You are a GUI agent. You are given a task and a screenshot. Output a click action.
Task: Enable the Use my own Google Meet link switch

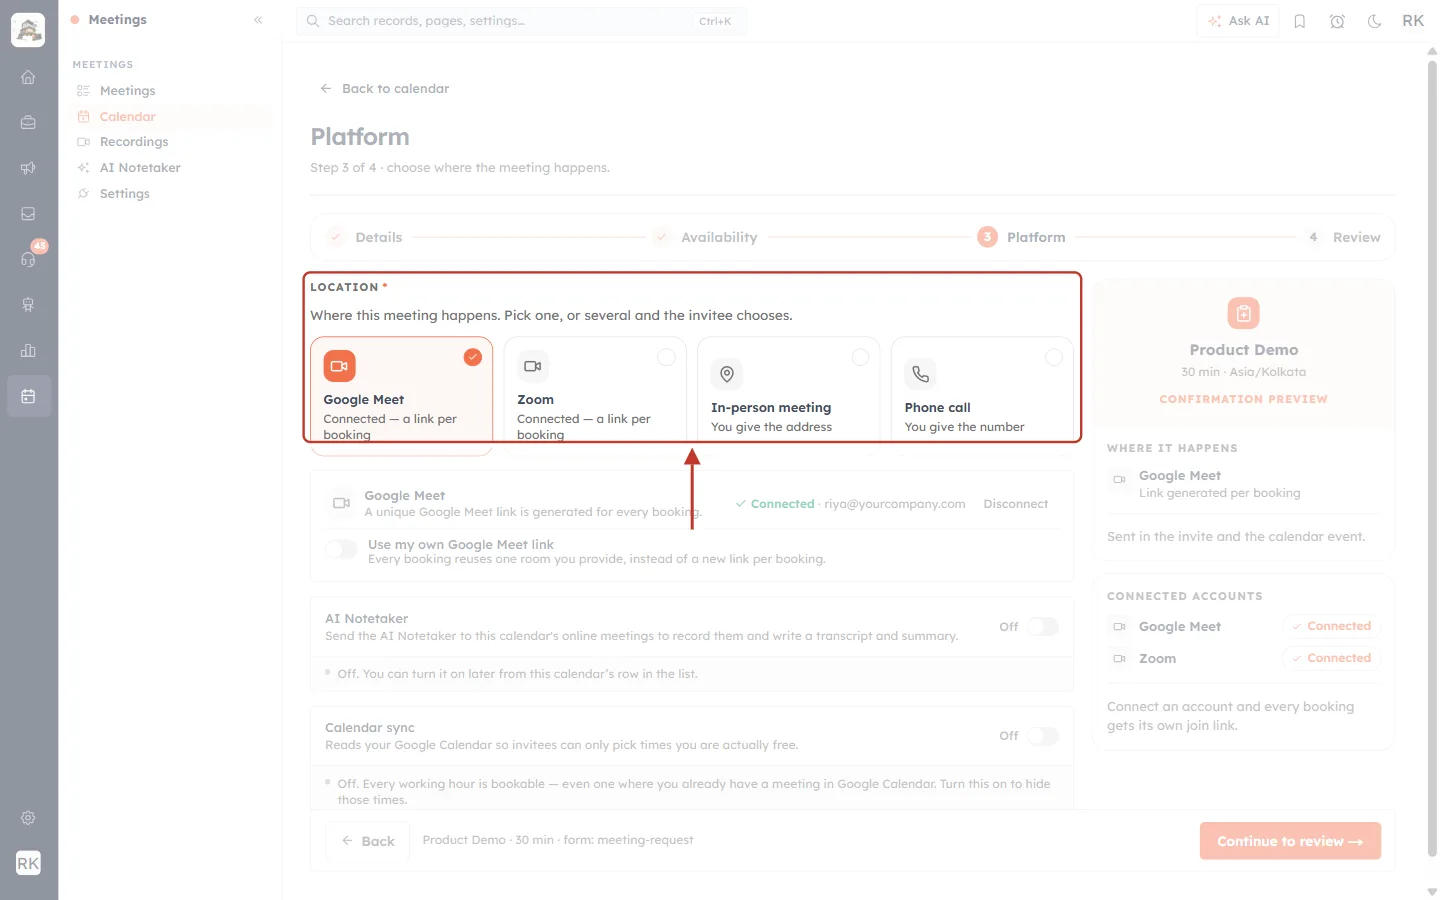click(x=341, y=549)
